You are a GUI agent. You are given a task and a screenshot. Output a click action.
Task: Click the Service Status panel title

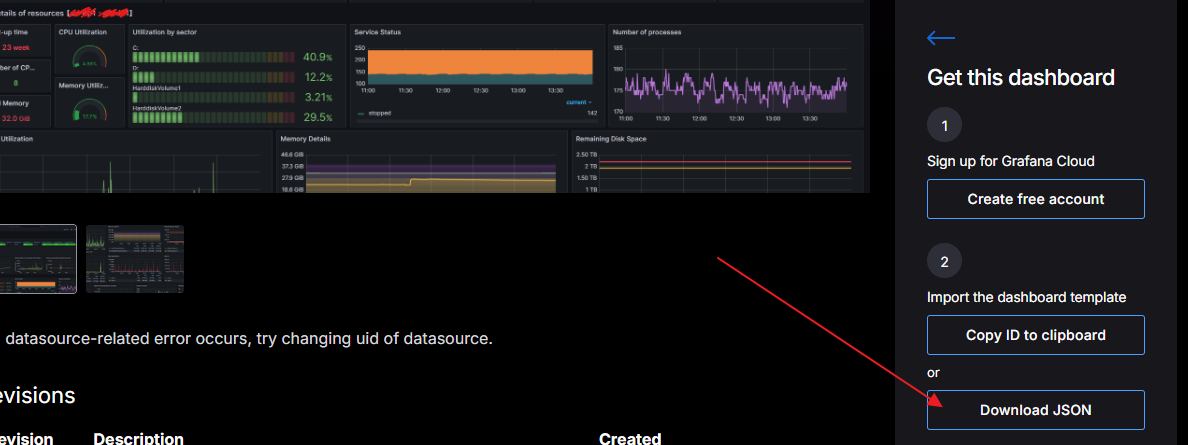click(377, 33)
